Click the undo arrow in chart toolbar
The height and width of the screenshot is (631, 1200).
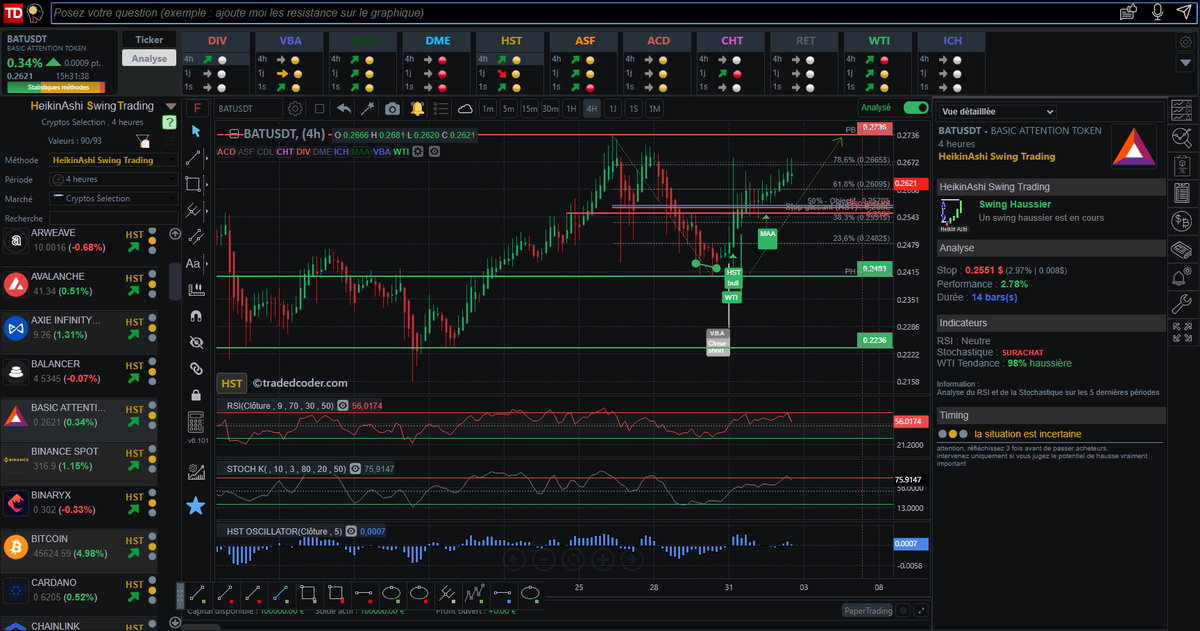344,108
